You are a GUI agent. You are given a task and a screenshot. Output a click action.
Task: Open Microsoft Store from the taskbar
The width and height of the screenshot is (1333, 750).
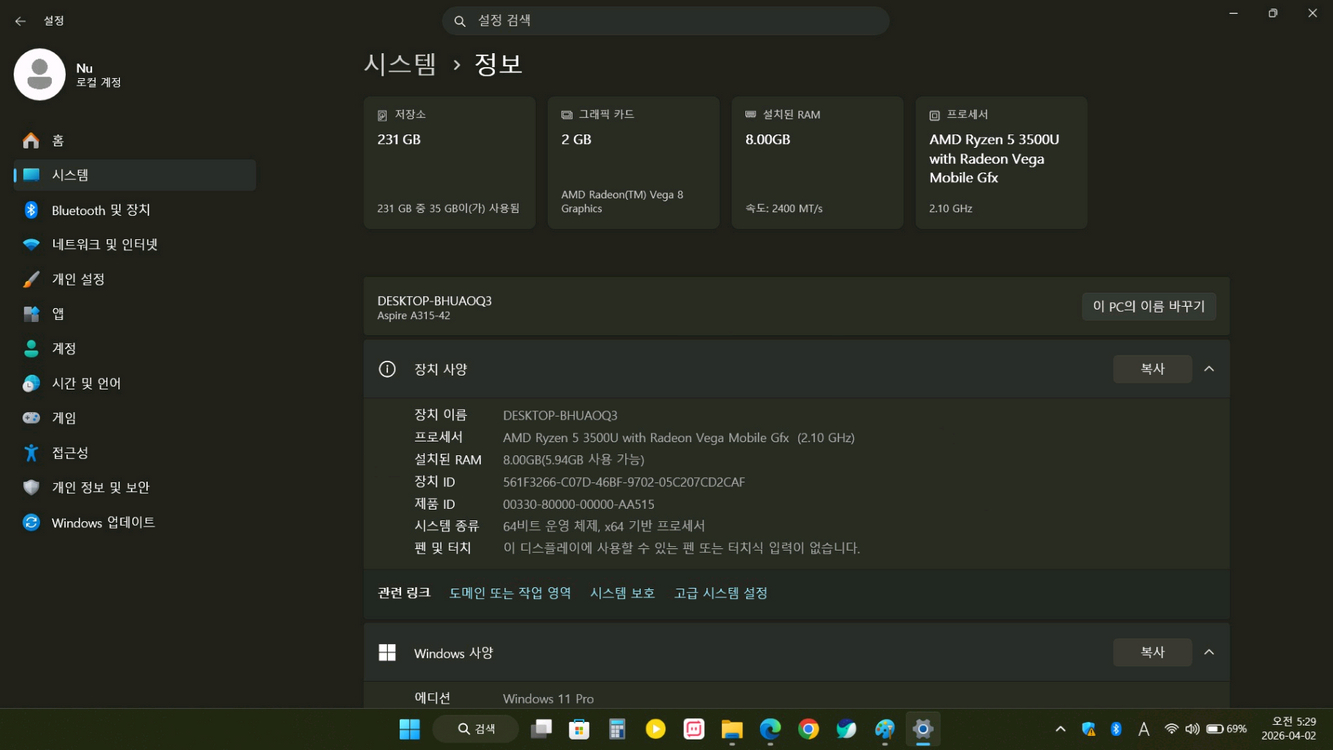pos(579,729)
